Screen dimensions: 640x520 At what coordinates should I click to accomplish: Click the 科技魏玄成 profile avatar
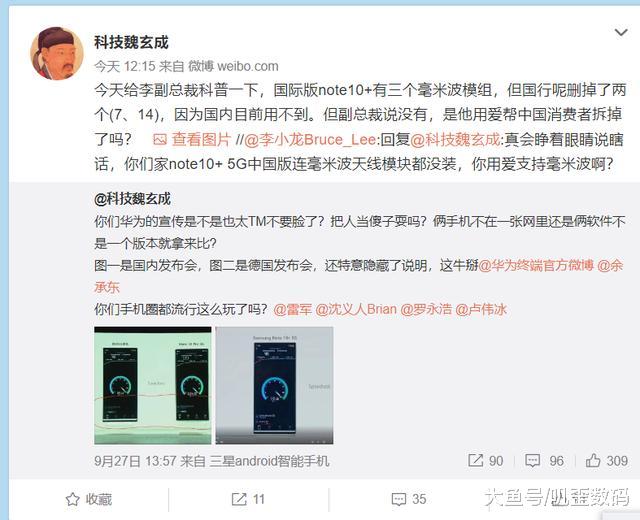pos(57,53)
